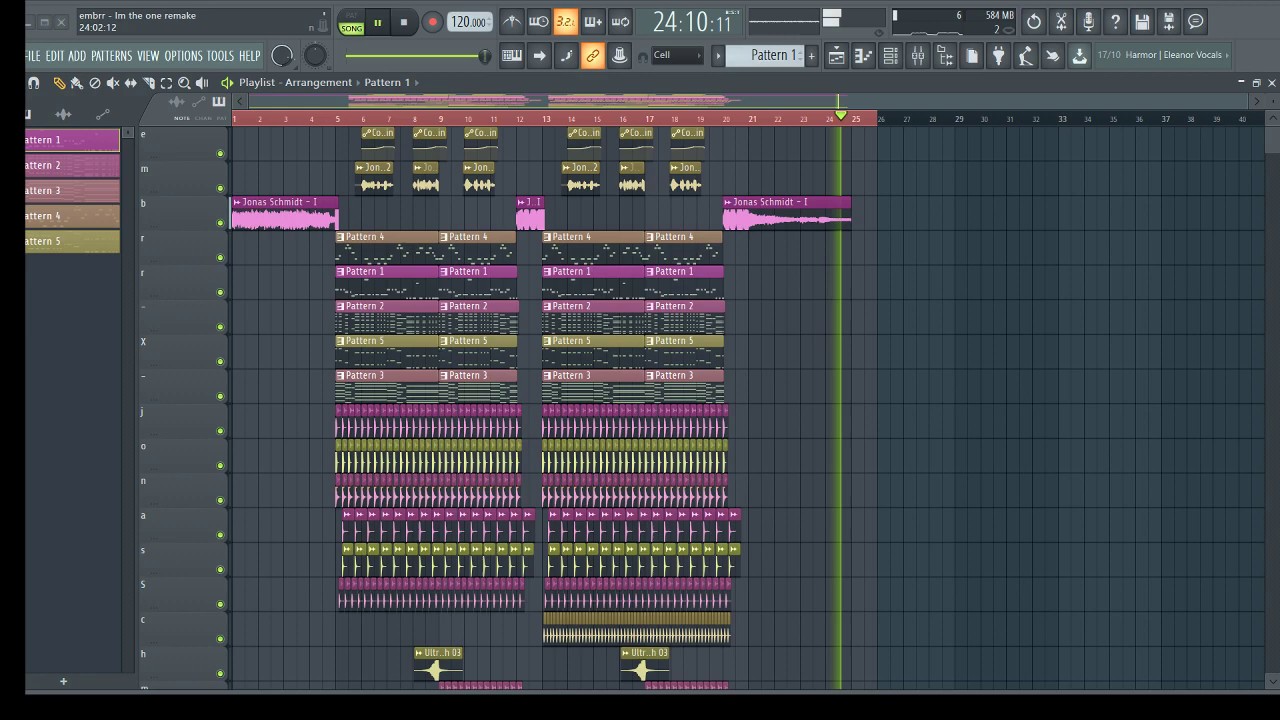Open the TOOLS menu
Image resolution: width=1280 pixels, height=720 pixels.
(x=220, y=56)
